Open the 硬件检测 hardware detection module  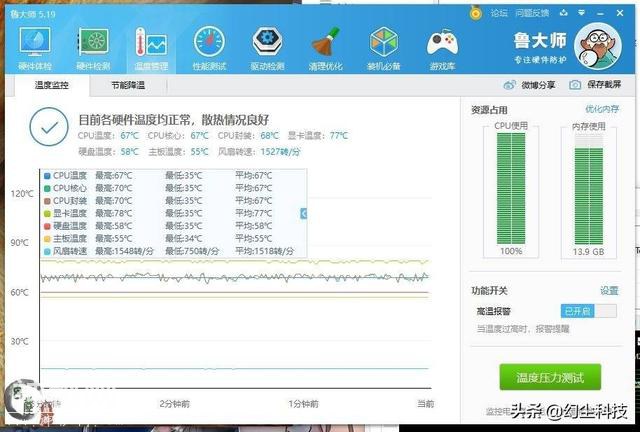pyautogui.click(x=93, y=49)
